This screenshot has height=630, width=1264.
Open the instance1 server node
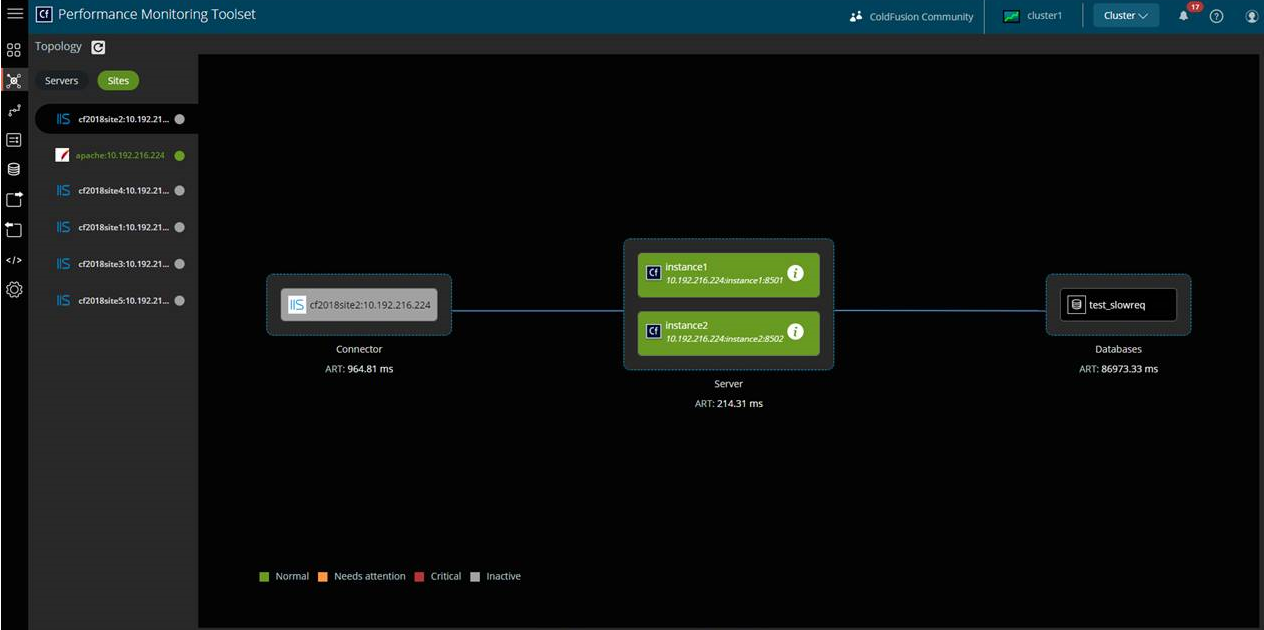point(729,274)
